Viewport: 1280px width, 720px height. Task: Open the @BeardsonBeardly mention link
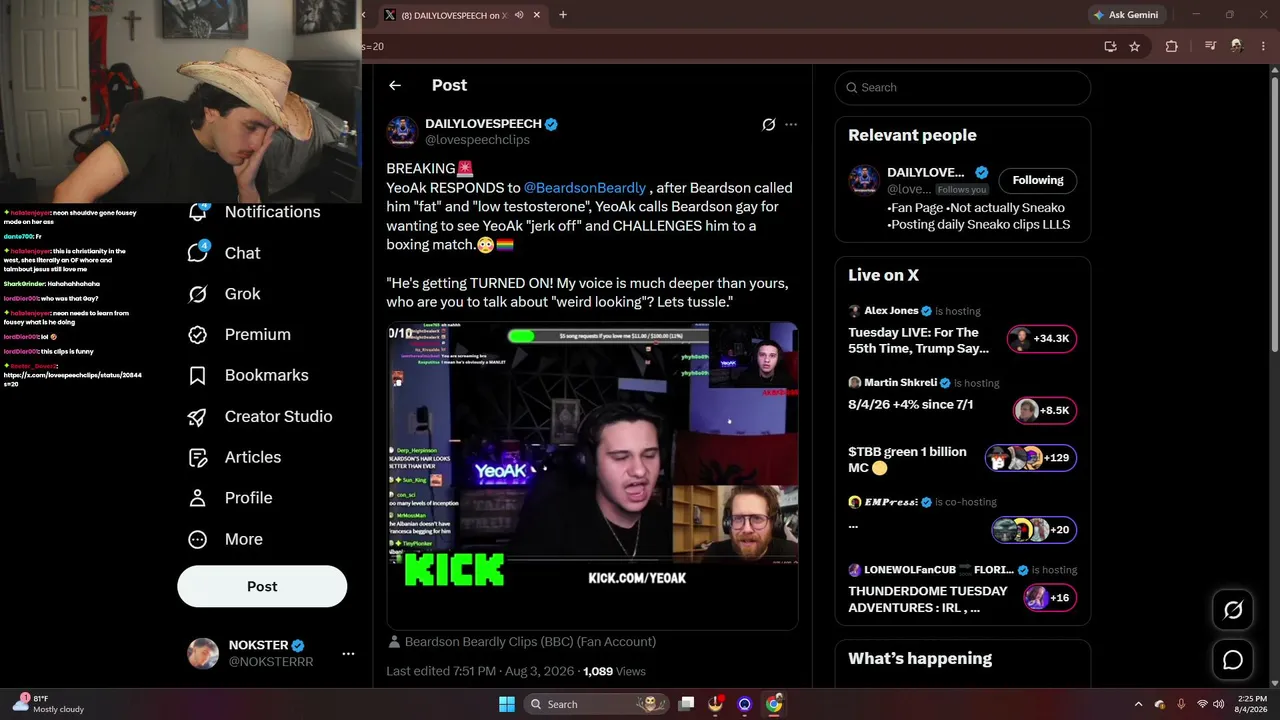(x=585, y=188)
